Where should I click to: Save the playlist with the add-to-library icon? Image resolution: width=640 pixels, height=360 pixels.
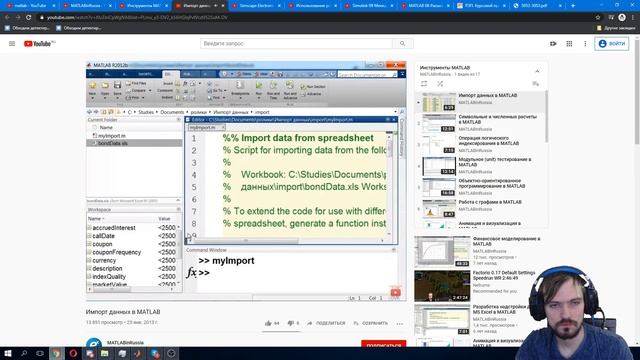point(536,84)
